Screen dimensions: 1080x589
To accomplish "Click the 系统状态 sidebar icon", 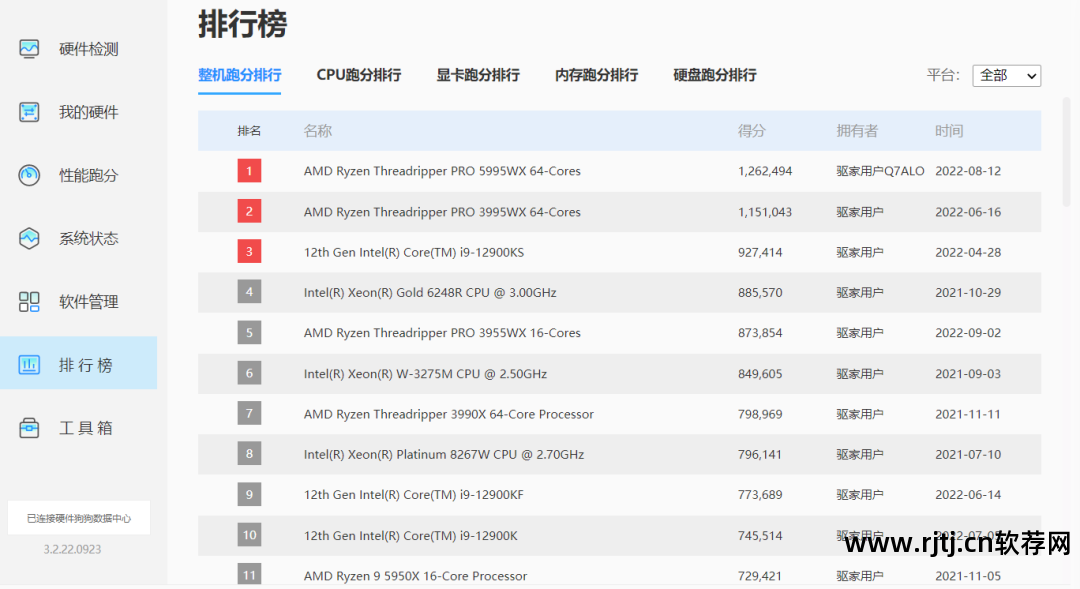I will pos(29,239).
